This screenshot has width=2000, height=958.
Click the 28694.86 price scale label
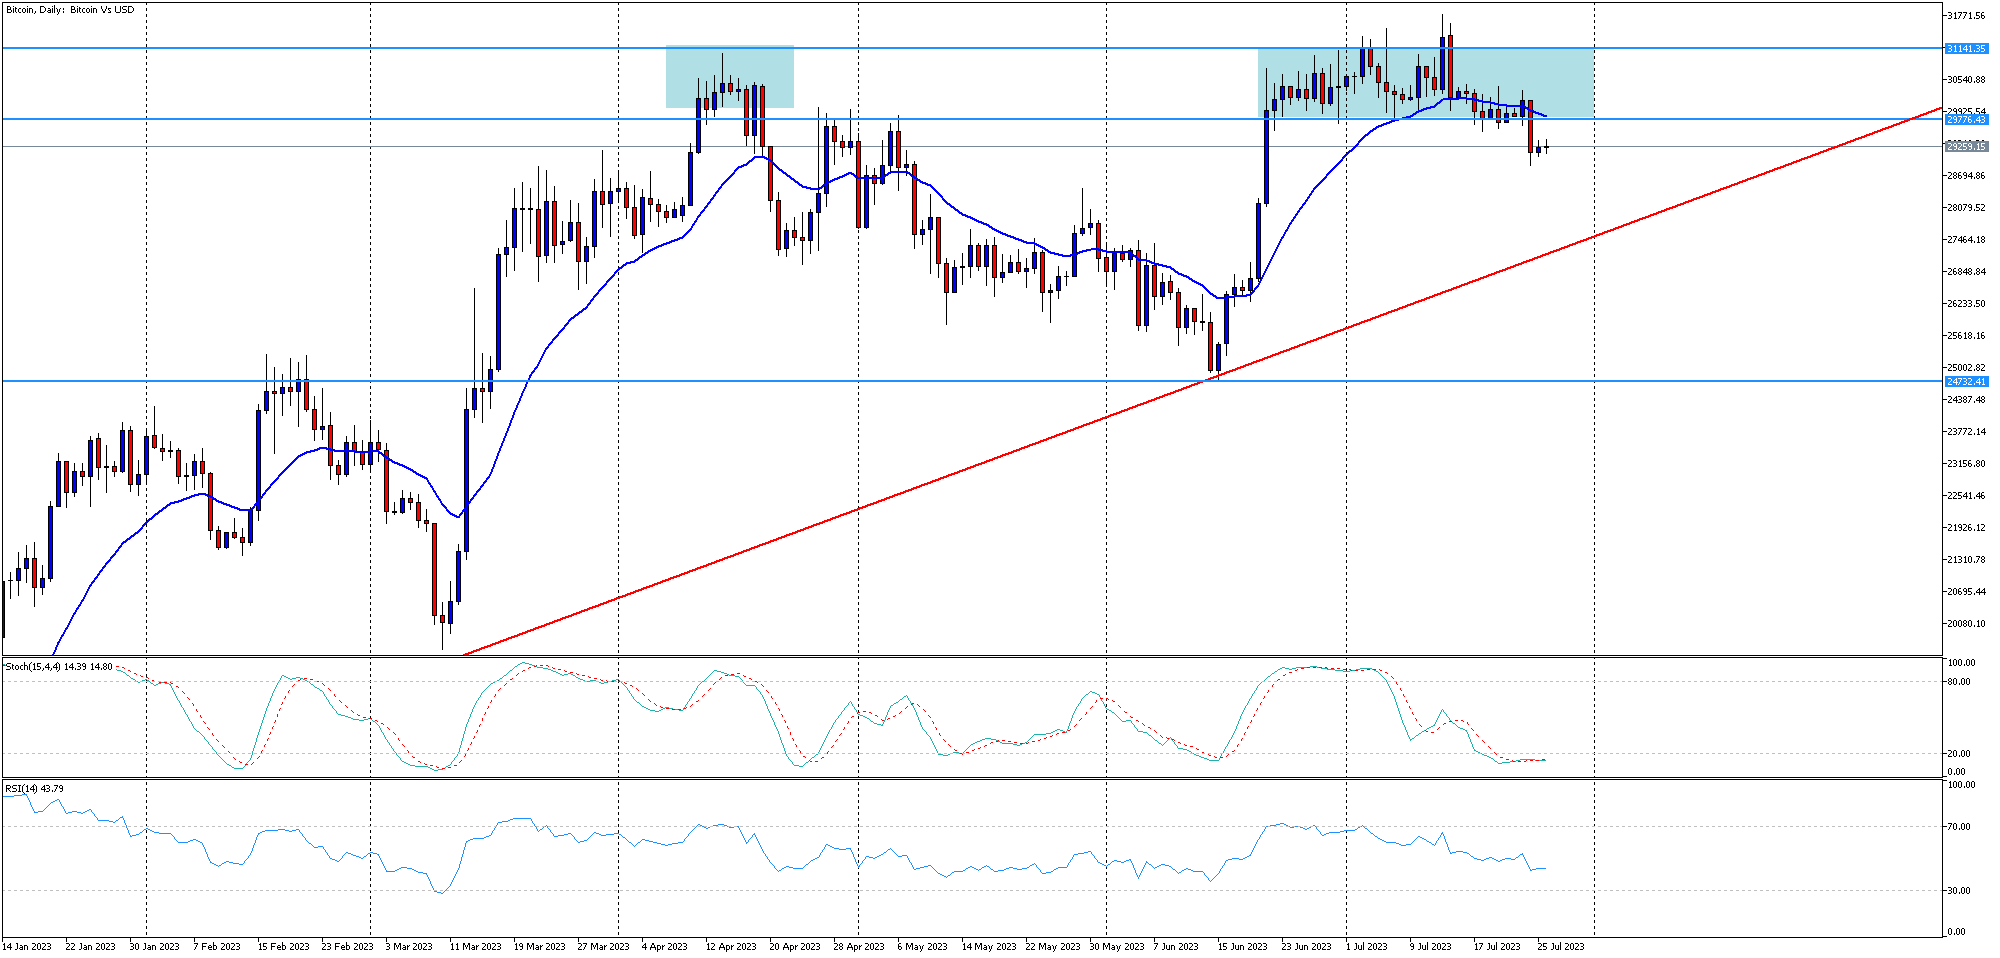click(1966, 176)
